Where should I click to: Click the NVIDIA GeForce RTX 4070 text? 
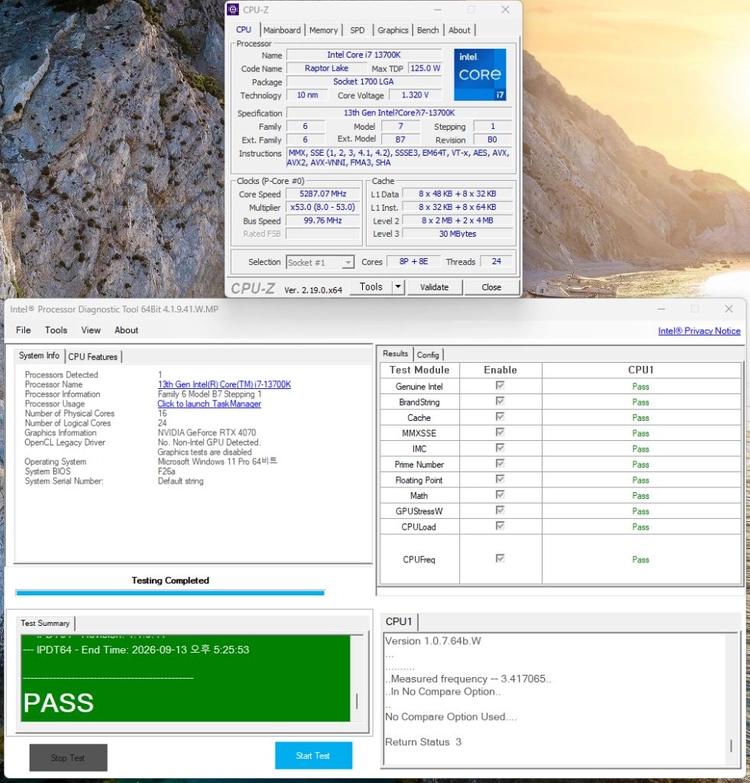pyautogui.click(x=207, y=432)
